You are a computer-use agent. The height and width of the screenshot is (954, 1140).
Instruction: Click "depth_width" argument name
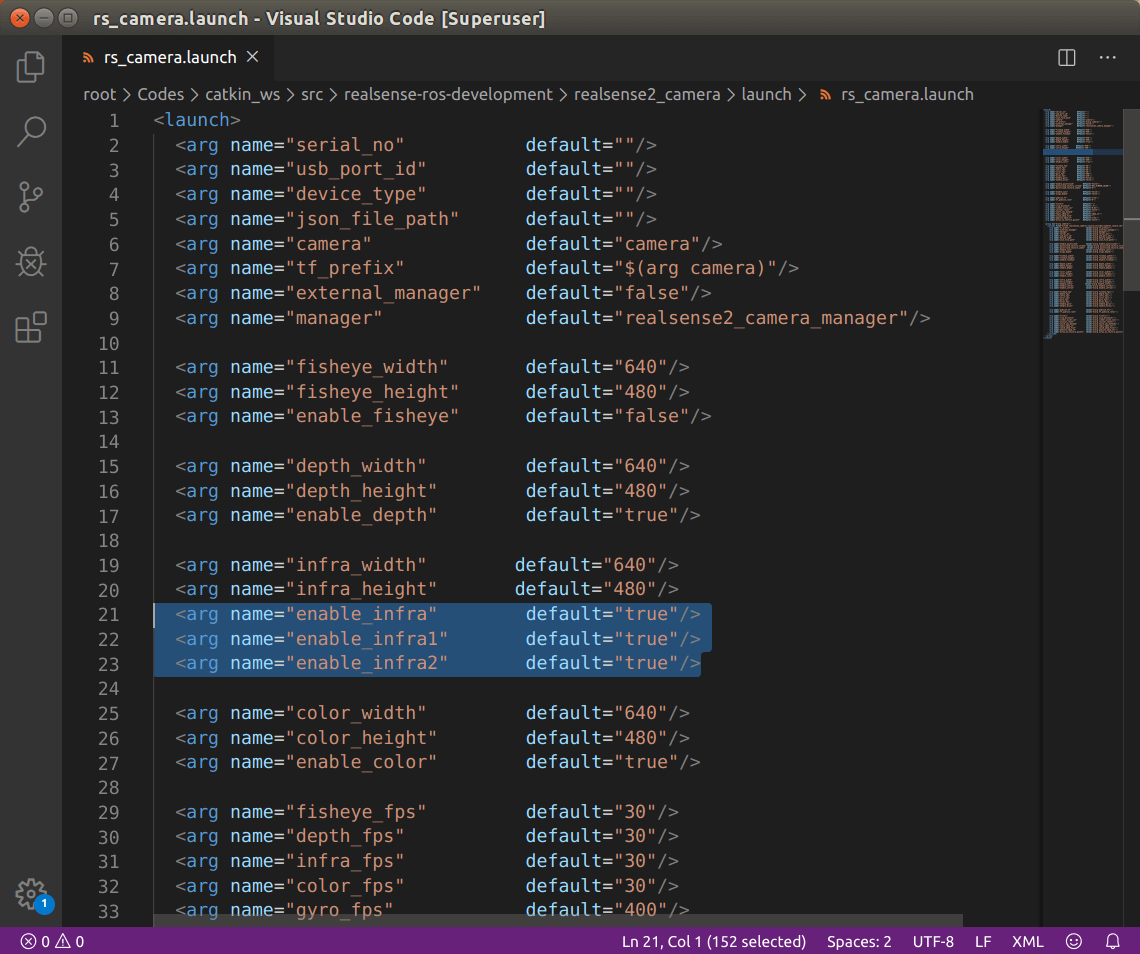(356, 466)
